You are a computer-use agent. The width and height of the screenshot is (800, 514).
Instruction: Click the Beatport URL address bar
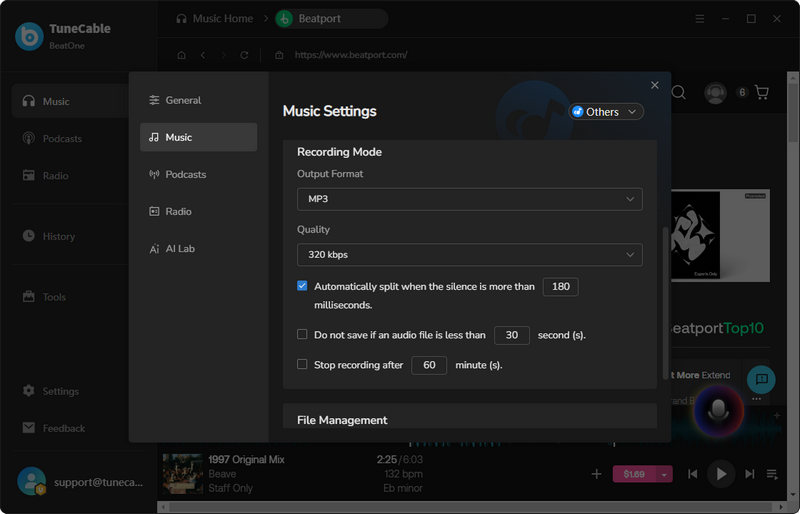click(351, 55)
